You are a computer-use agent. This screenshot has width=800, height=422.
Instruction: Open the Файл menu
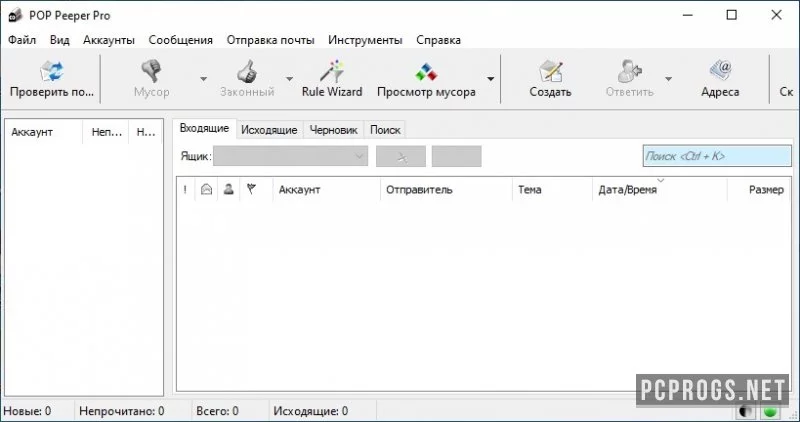pyautogui.click(x=22, y=40)
